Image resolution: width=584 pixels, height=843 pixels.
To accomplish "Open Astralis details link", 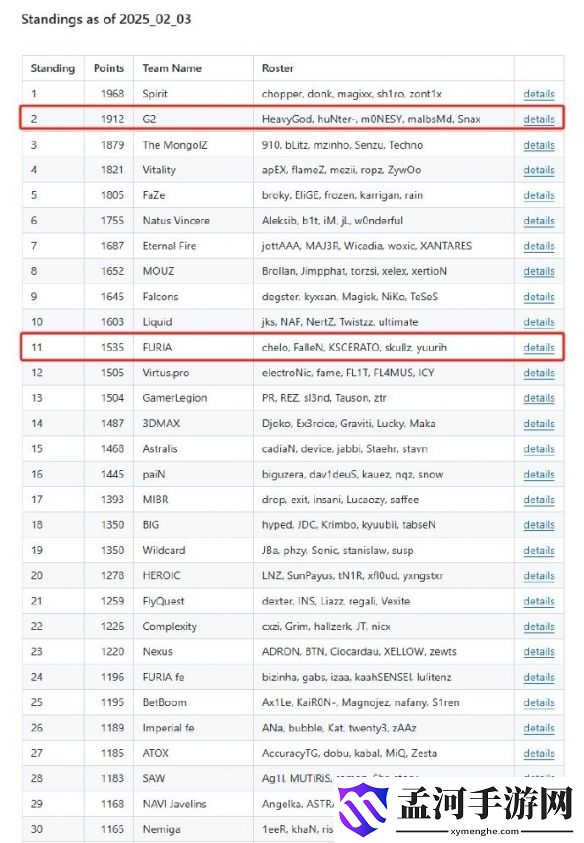I will pos(539,449).
